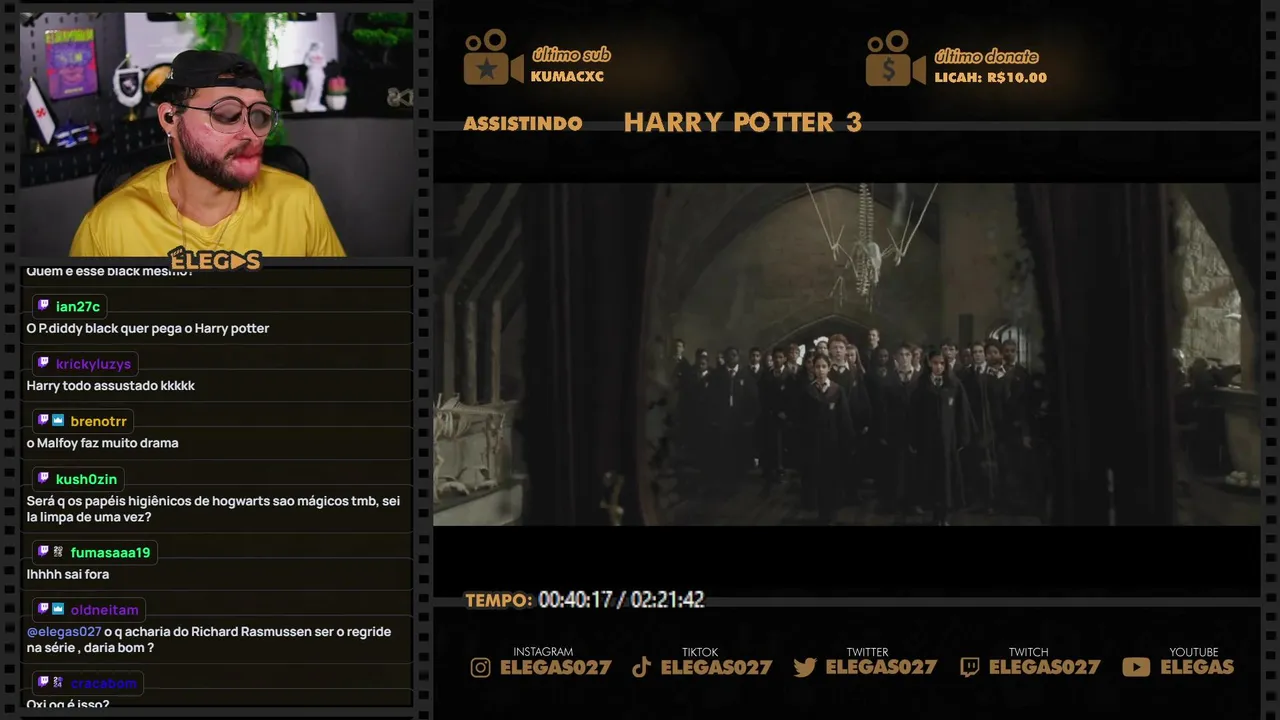Click the ELEGAS027 handle under TIKTOK

coord(716,667)
